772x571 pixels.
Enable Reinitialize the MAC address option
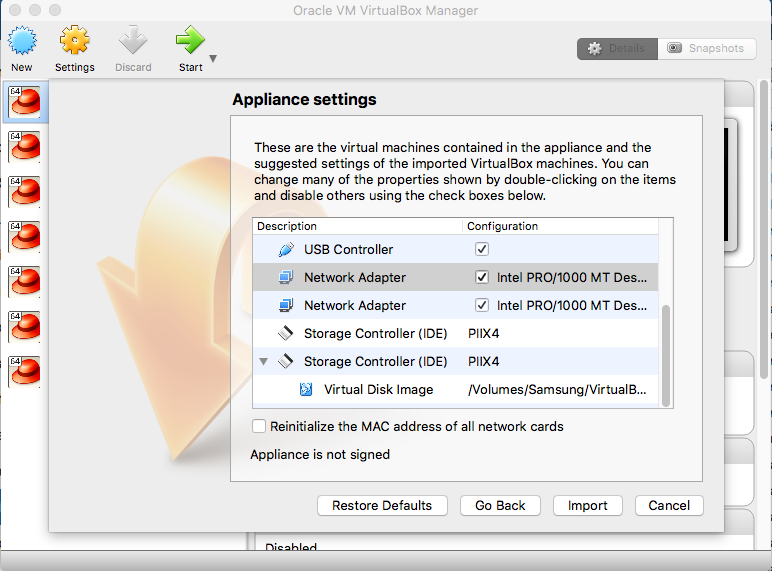(x=260, y=426)
